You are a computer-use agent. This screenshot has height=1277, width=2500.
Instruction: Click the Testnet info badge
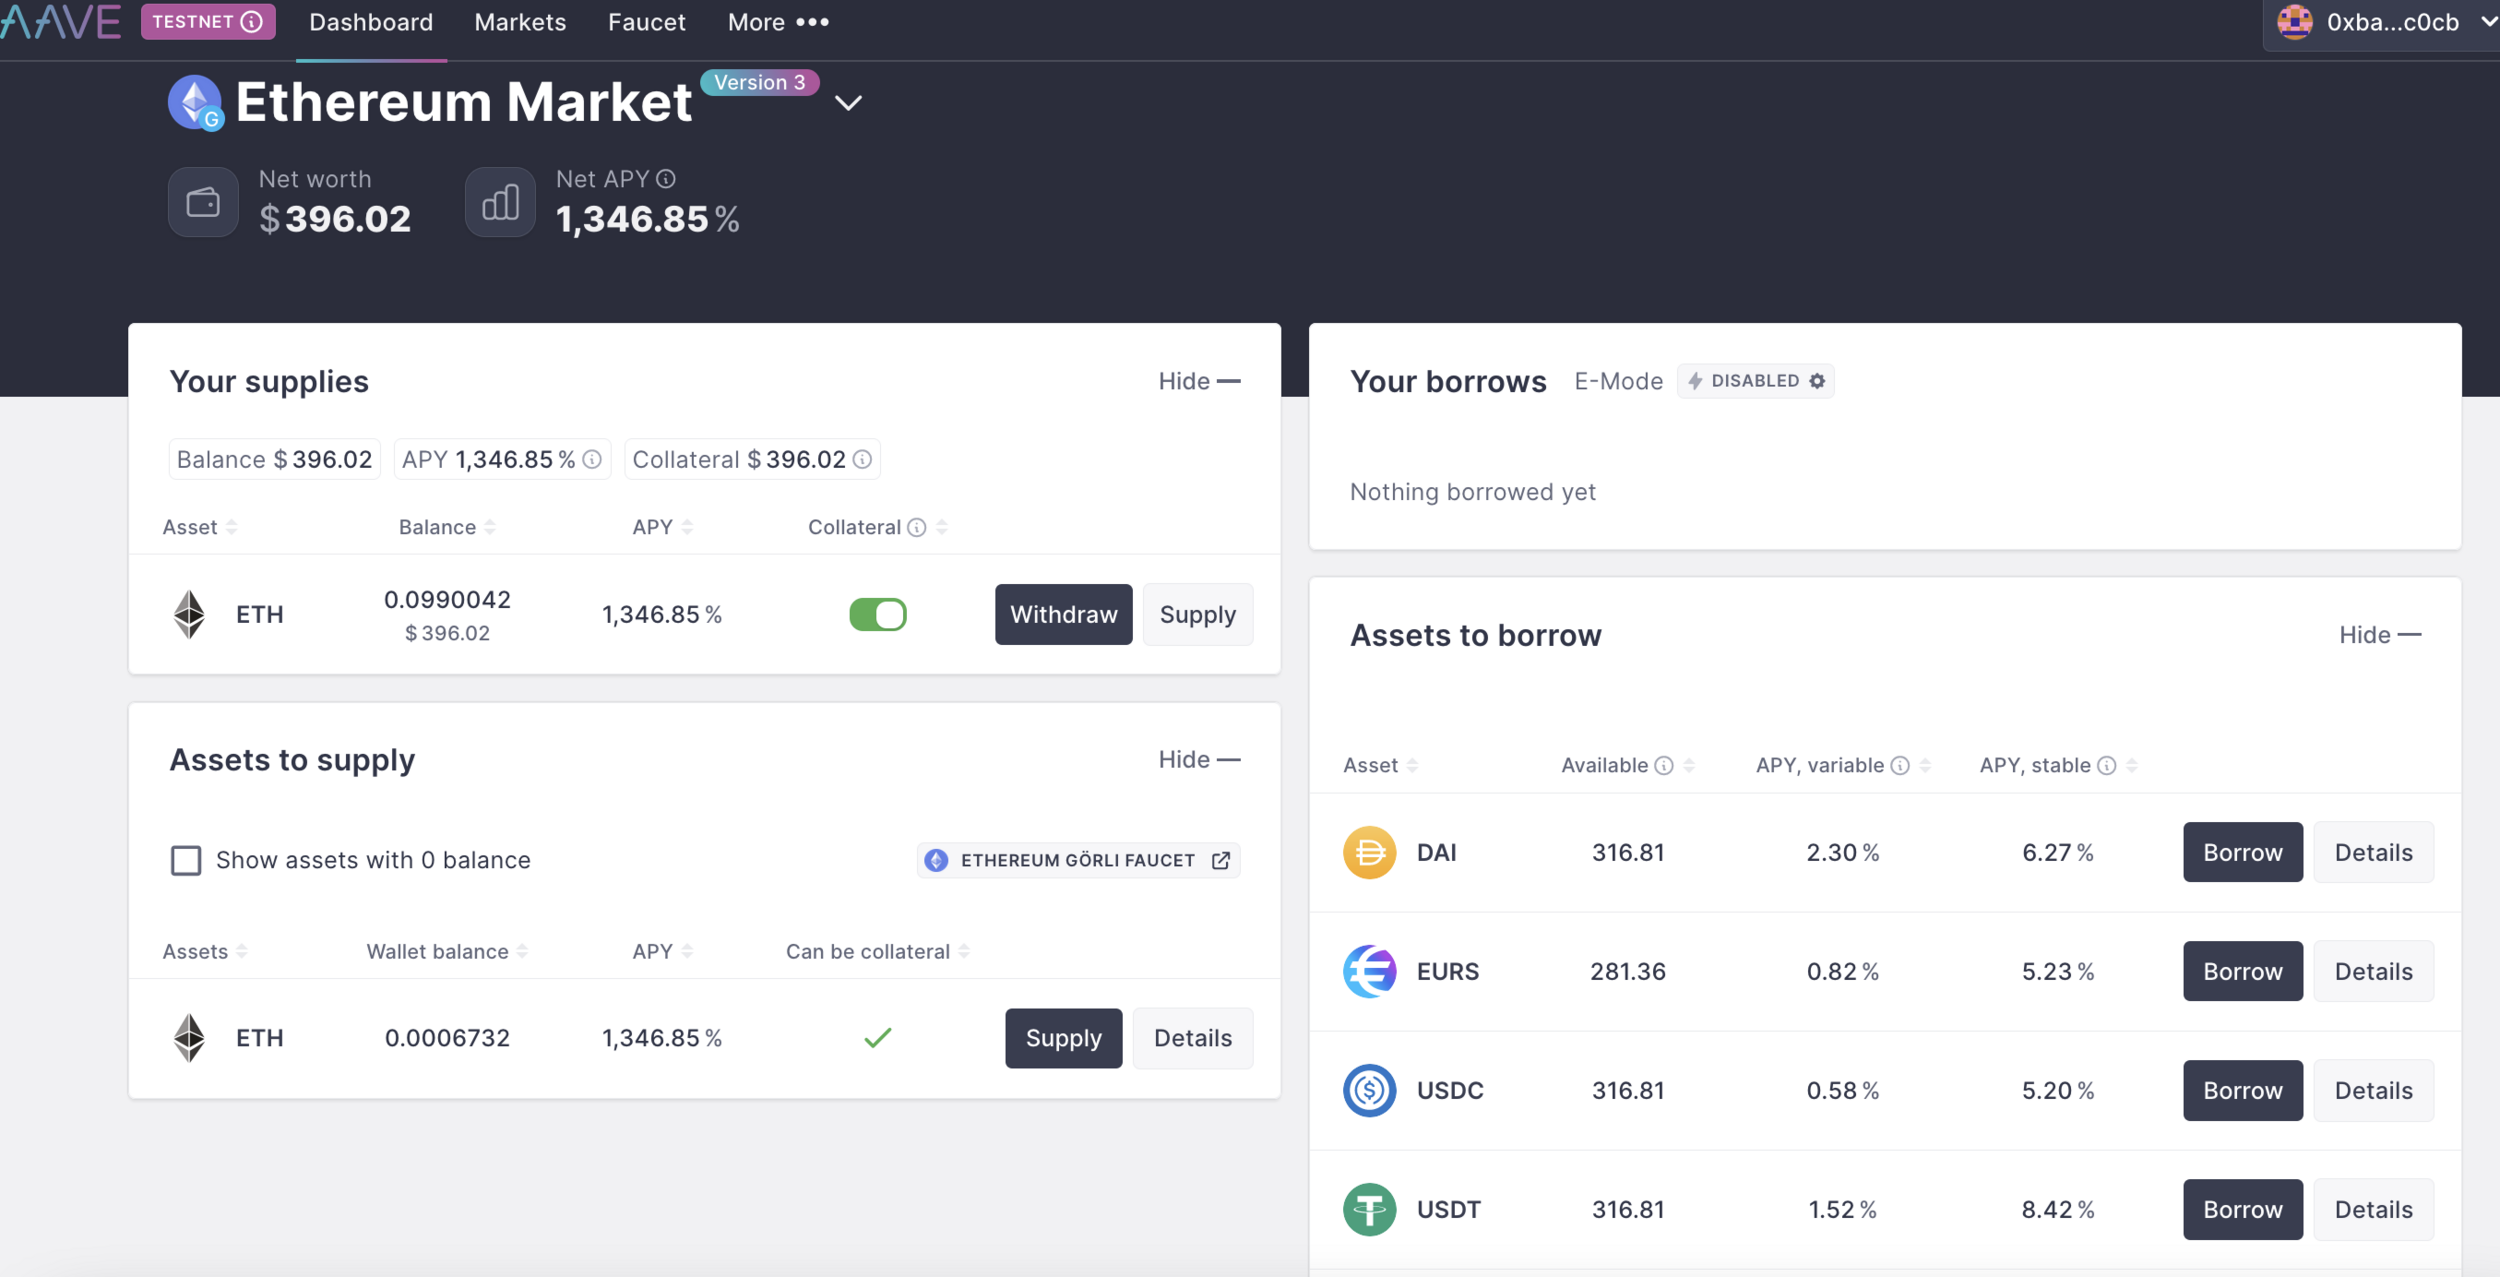[x=208, y=21]
